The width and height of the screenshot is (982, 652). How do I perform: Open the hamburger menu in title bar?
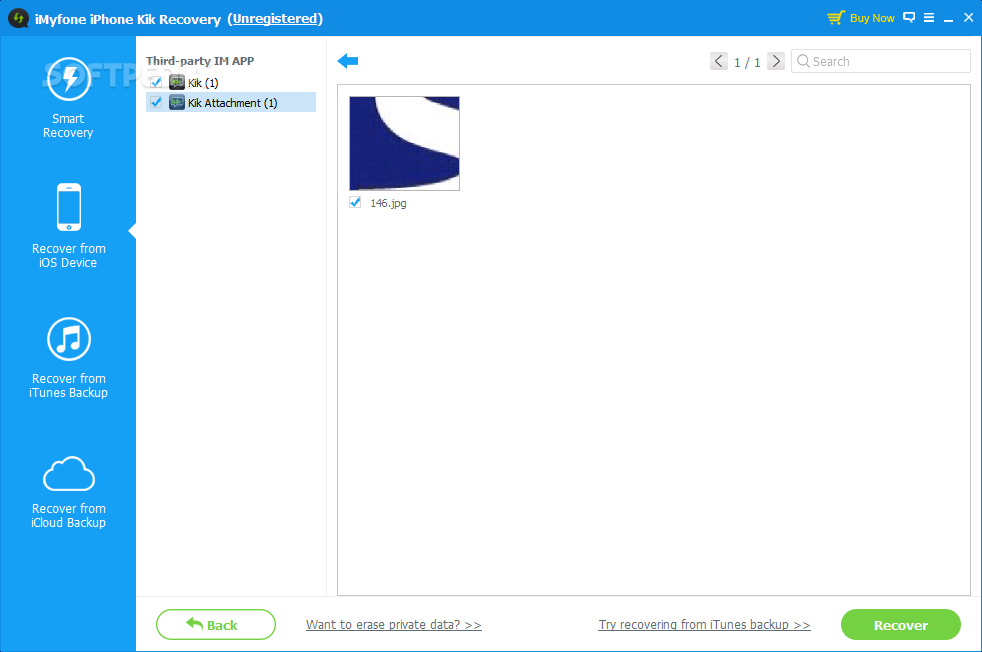click(x=929, y=18)
